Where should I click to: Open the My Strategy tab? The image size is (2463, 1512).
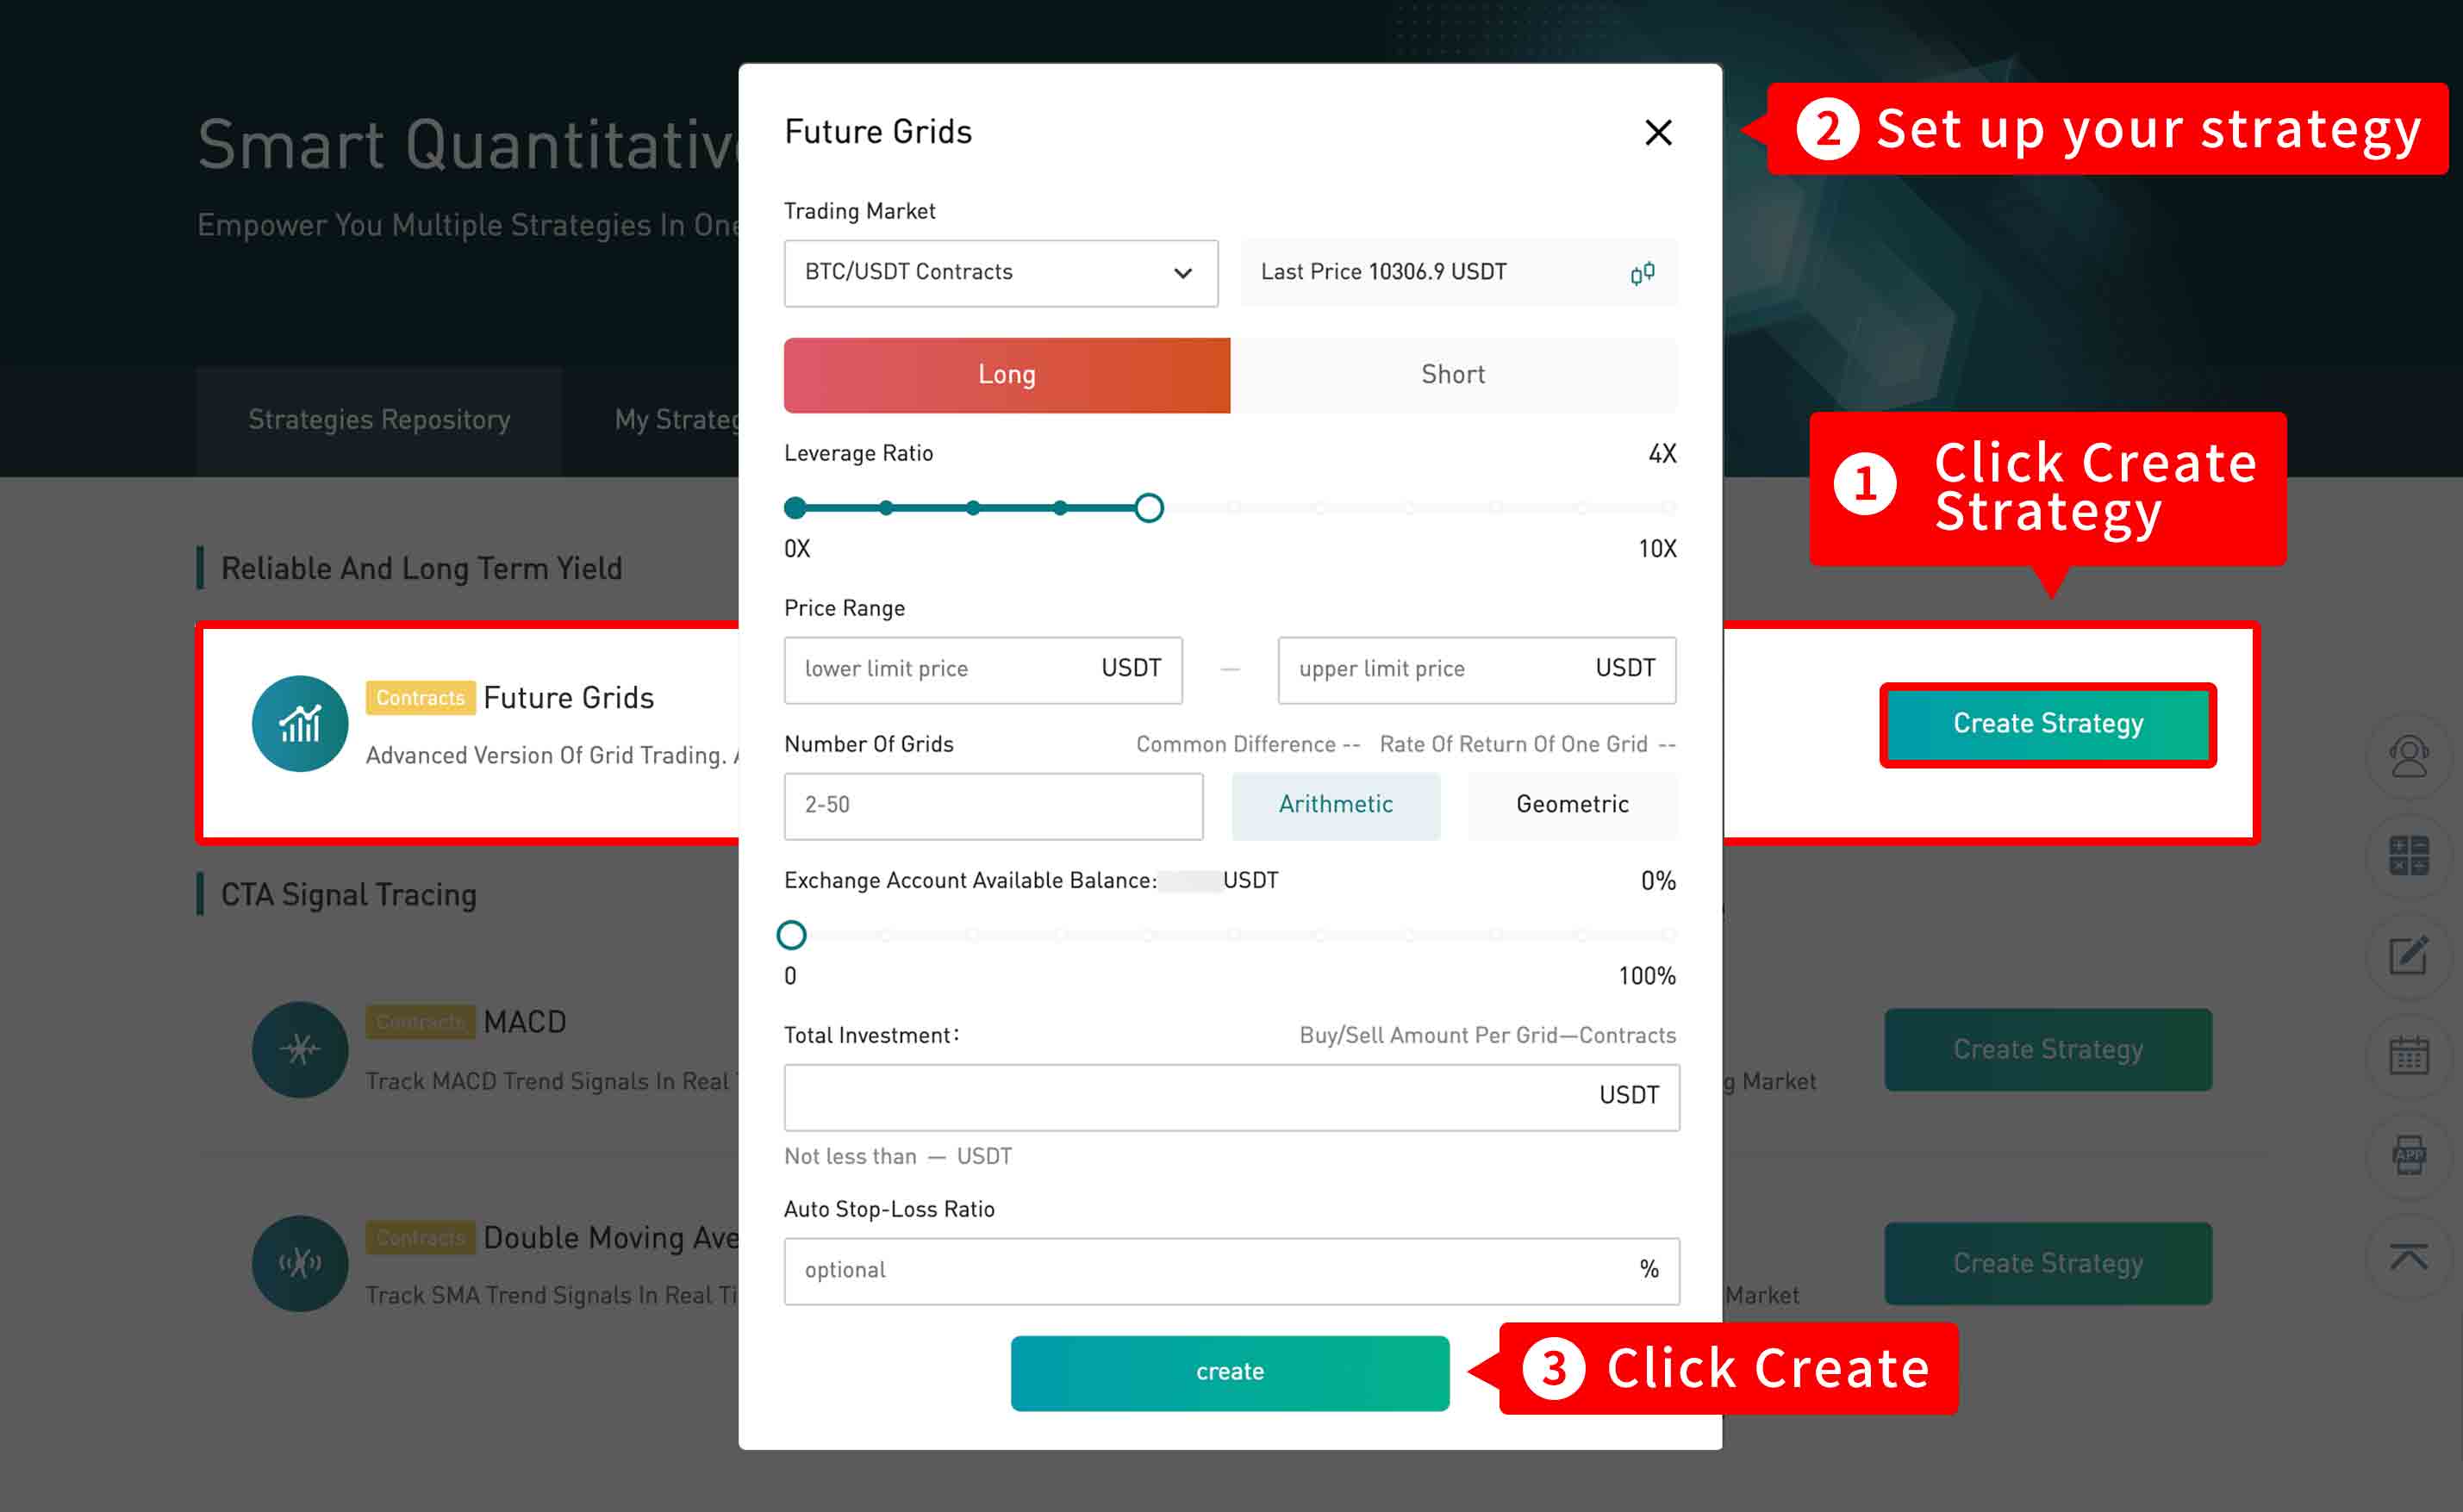click(x=676, y=420)
